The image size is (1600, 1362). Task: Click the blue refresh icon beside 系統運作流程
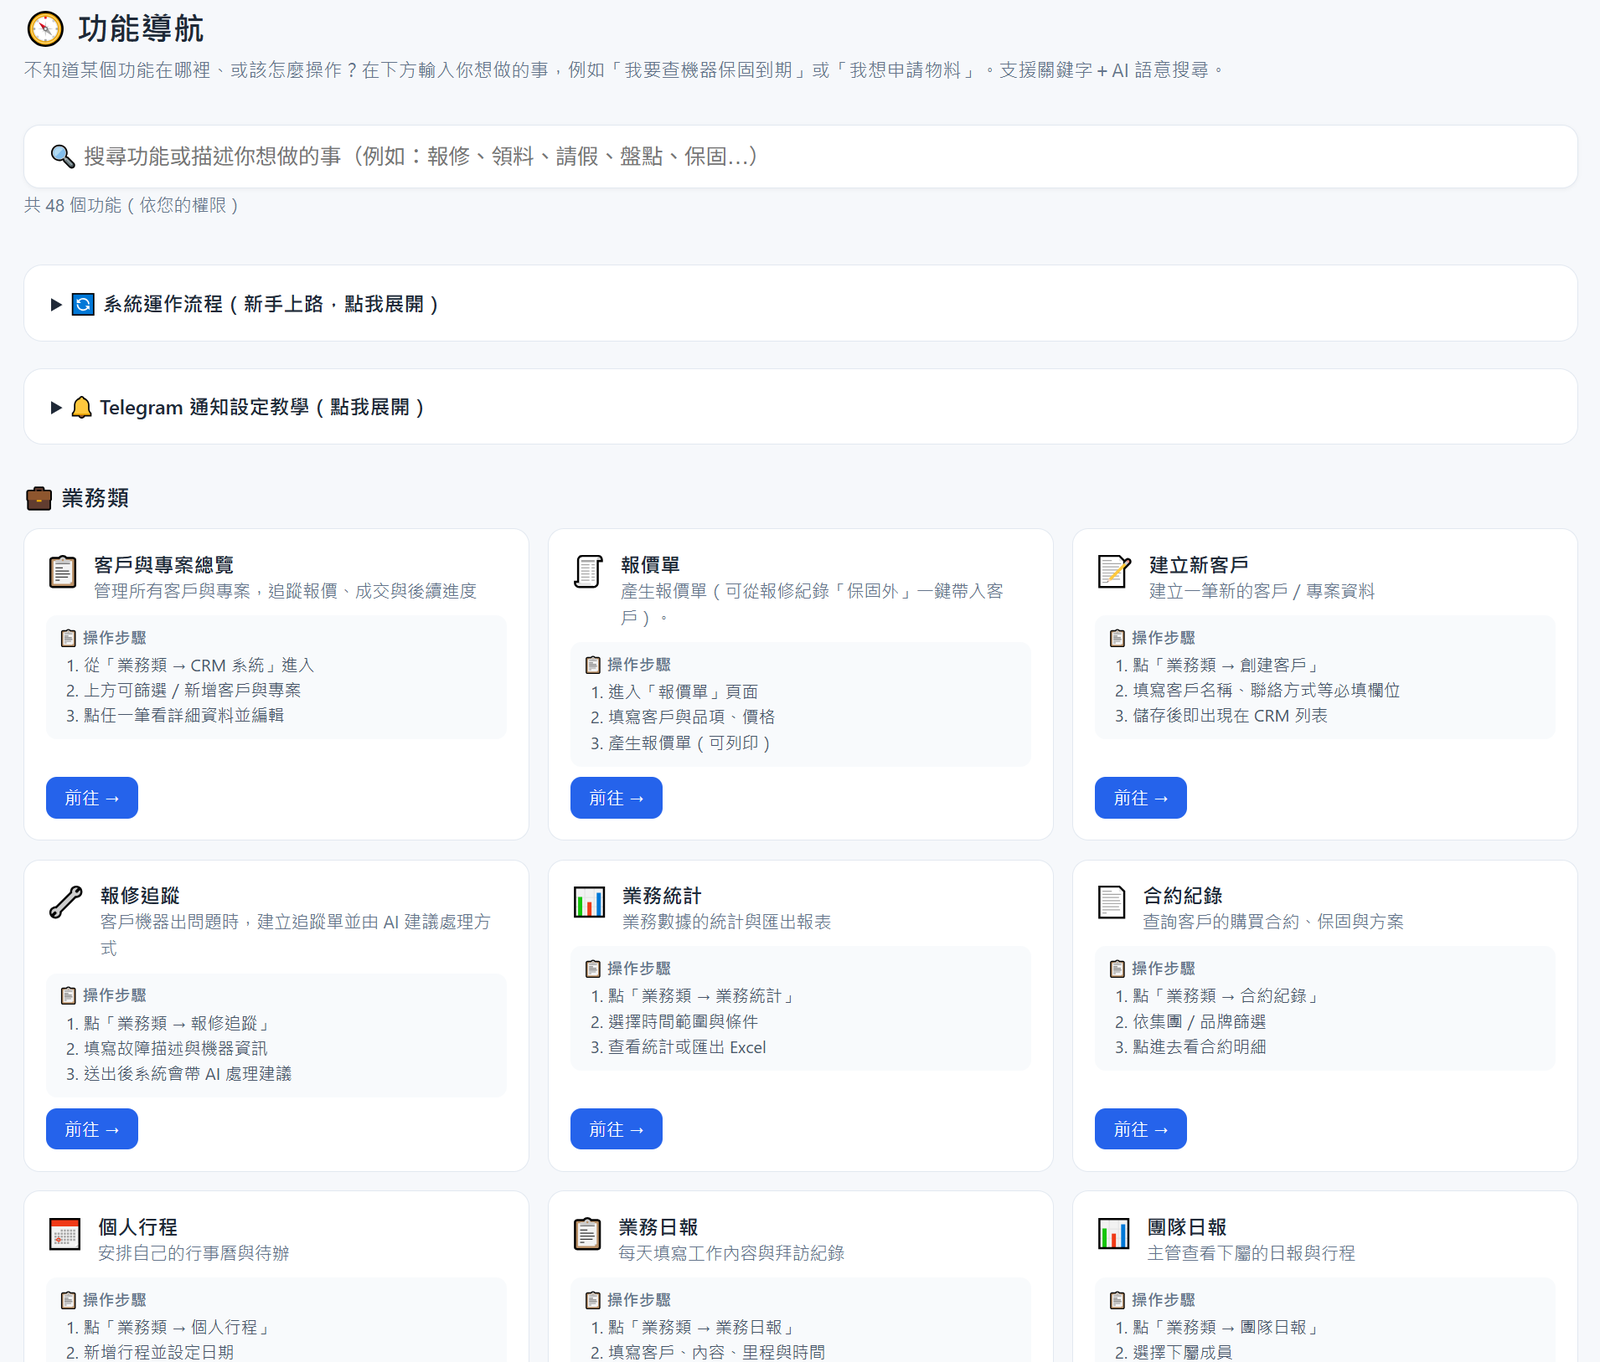tap(83, 304)
